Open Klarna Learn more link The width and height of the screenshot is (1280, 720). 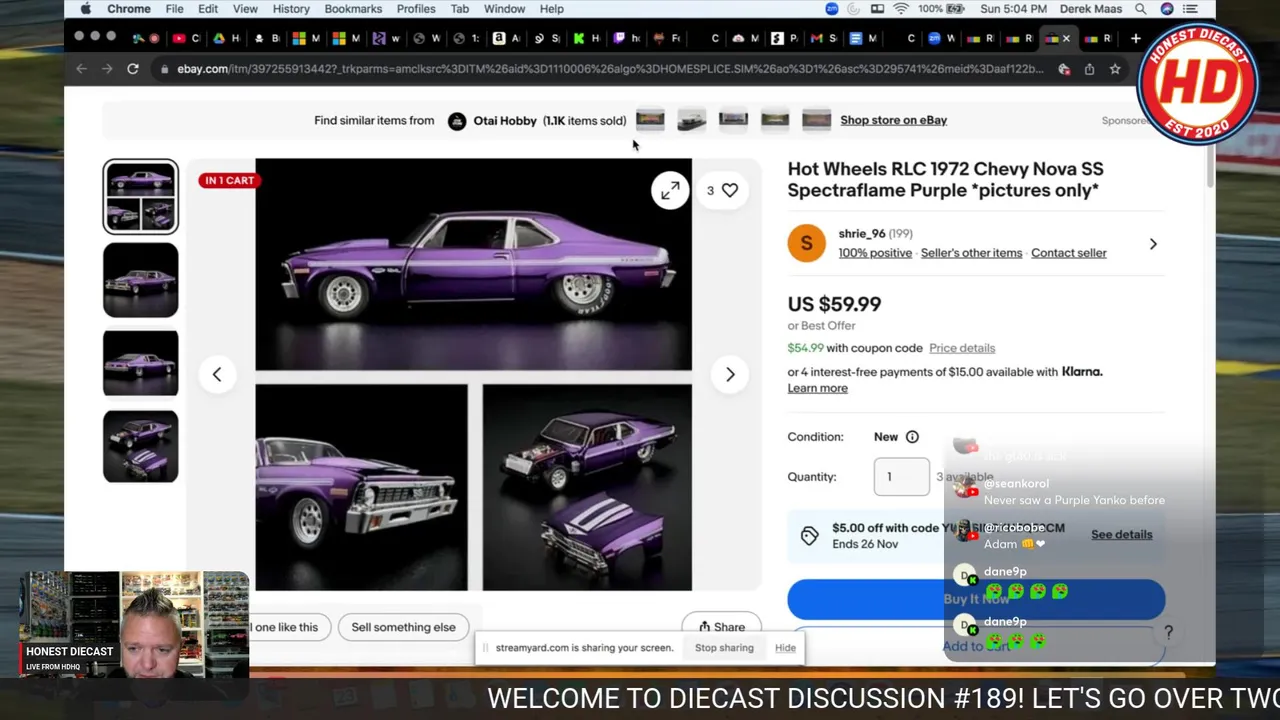pos(817,388)
